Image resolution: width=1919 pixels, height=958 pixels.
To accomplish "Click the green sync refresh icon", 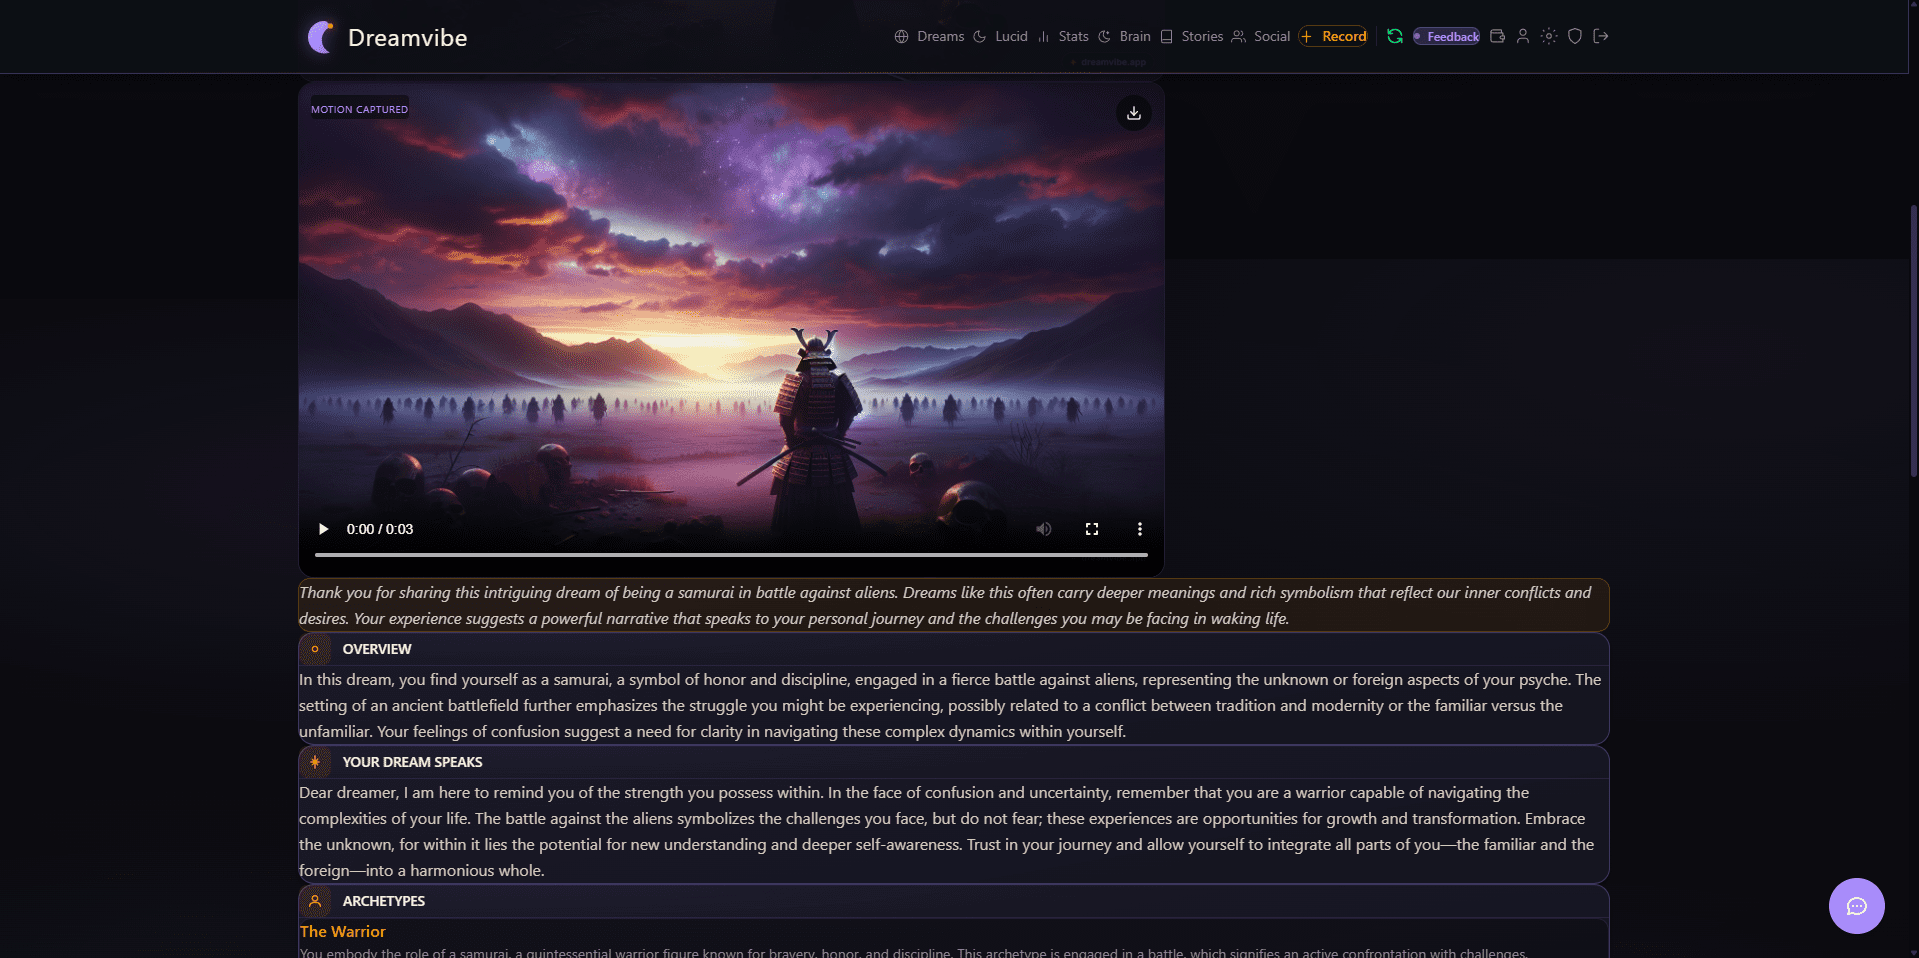I will tap(1394, 36).
